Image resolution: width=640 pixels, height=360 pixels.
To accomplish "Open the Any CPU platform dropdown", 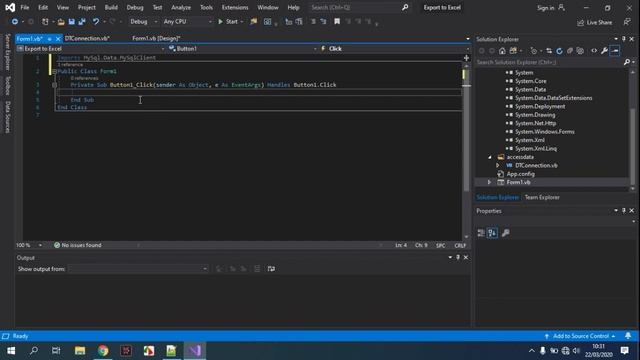I will [187, 22].
